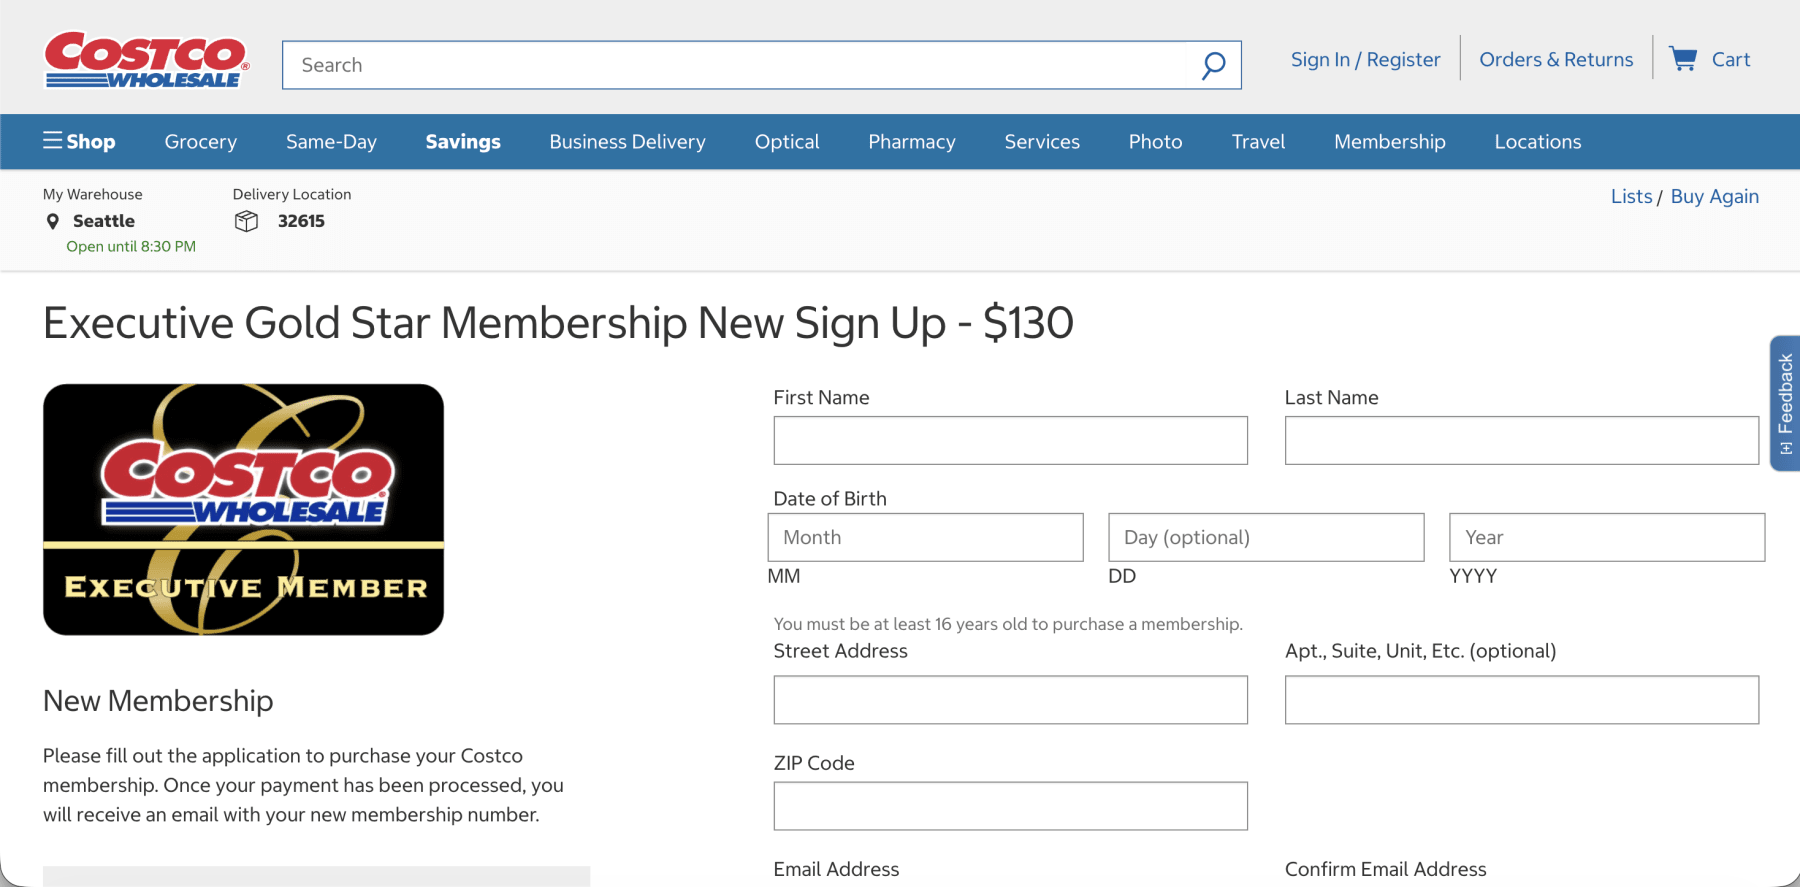Click the search magnifier icon

(1213, 66)
